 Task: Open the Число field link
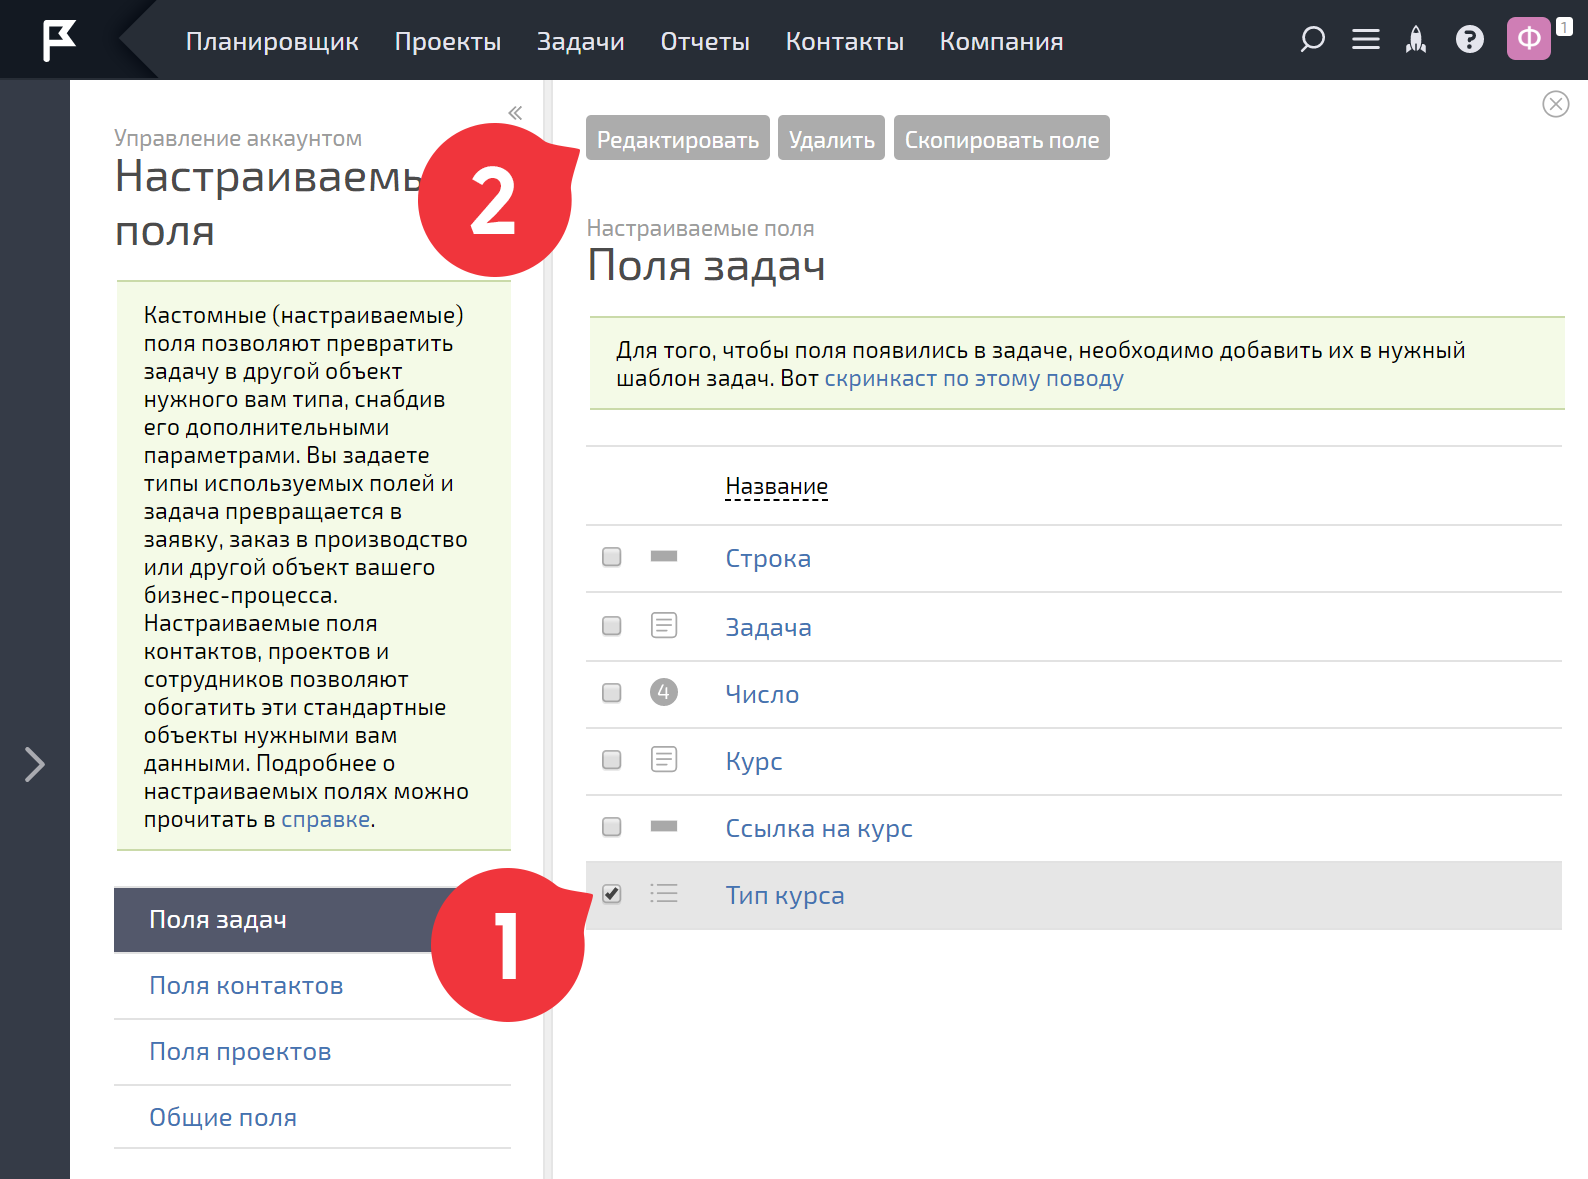coord(762,694)
